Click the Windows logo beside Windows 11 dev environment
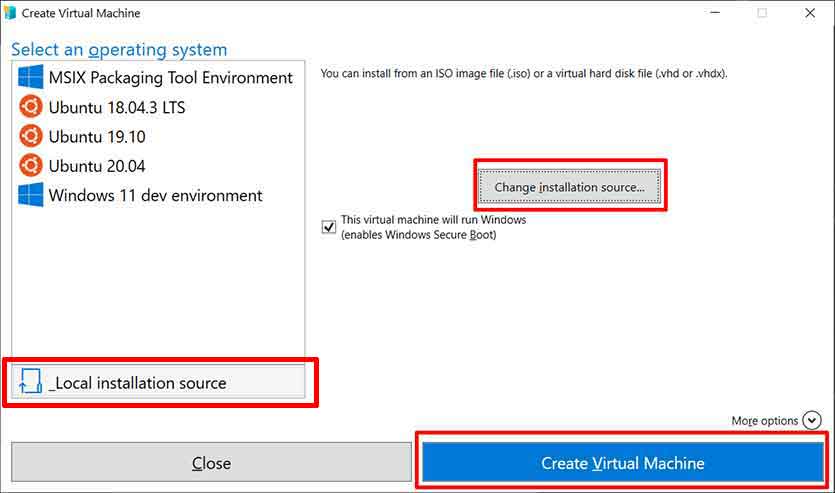Viewport: 835px width, 493px height. coord(30,195)
